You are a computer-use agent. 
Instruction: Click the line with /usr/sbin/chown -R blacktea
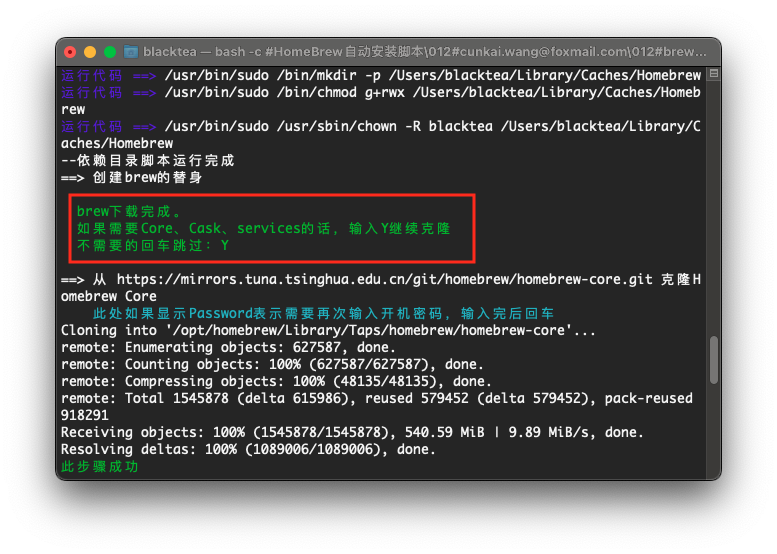(381, 126)
